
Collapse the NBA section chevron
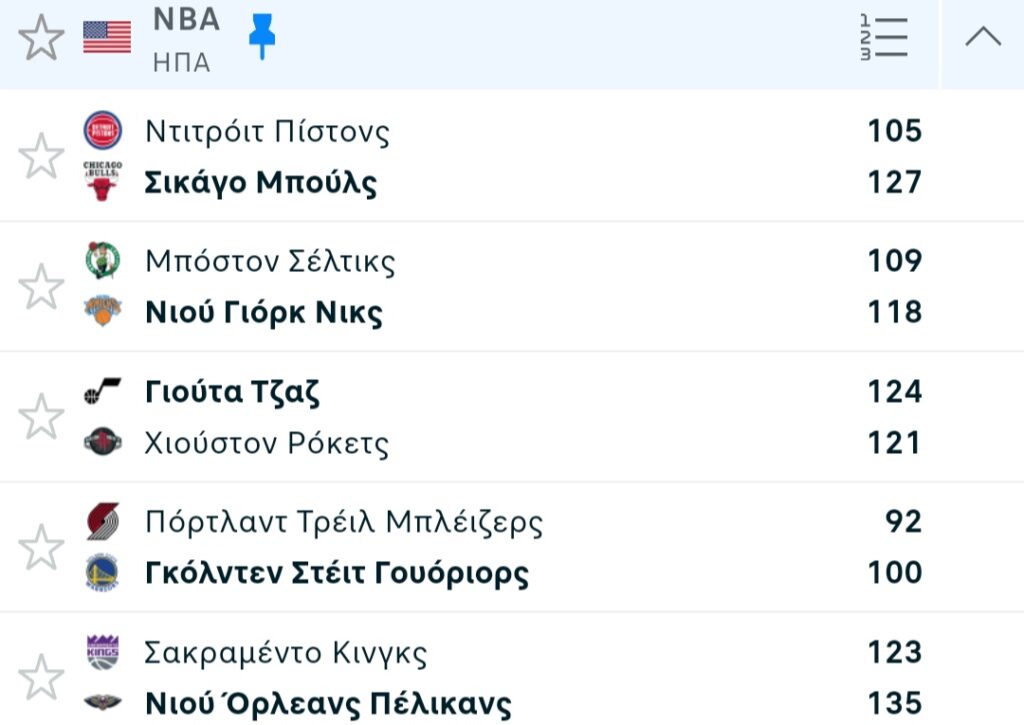982,38
